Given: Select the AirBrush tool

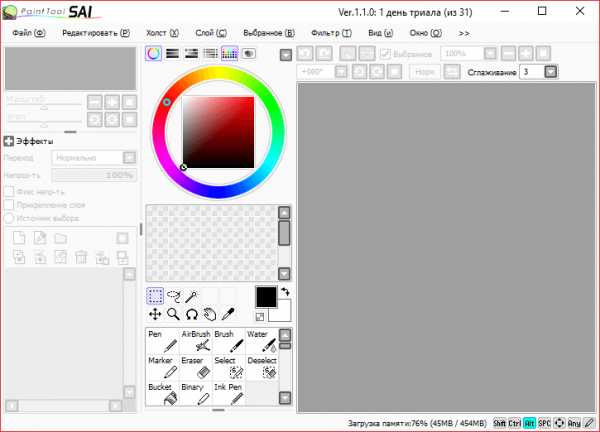Looking at the screenshot, I should (x=196, y=341).
